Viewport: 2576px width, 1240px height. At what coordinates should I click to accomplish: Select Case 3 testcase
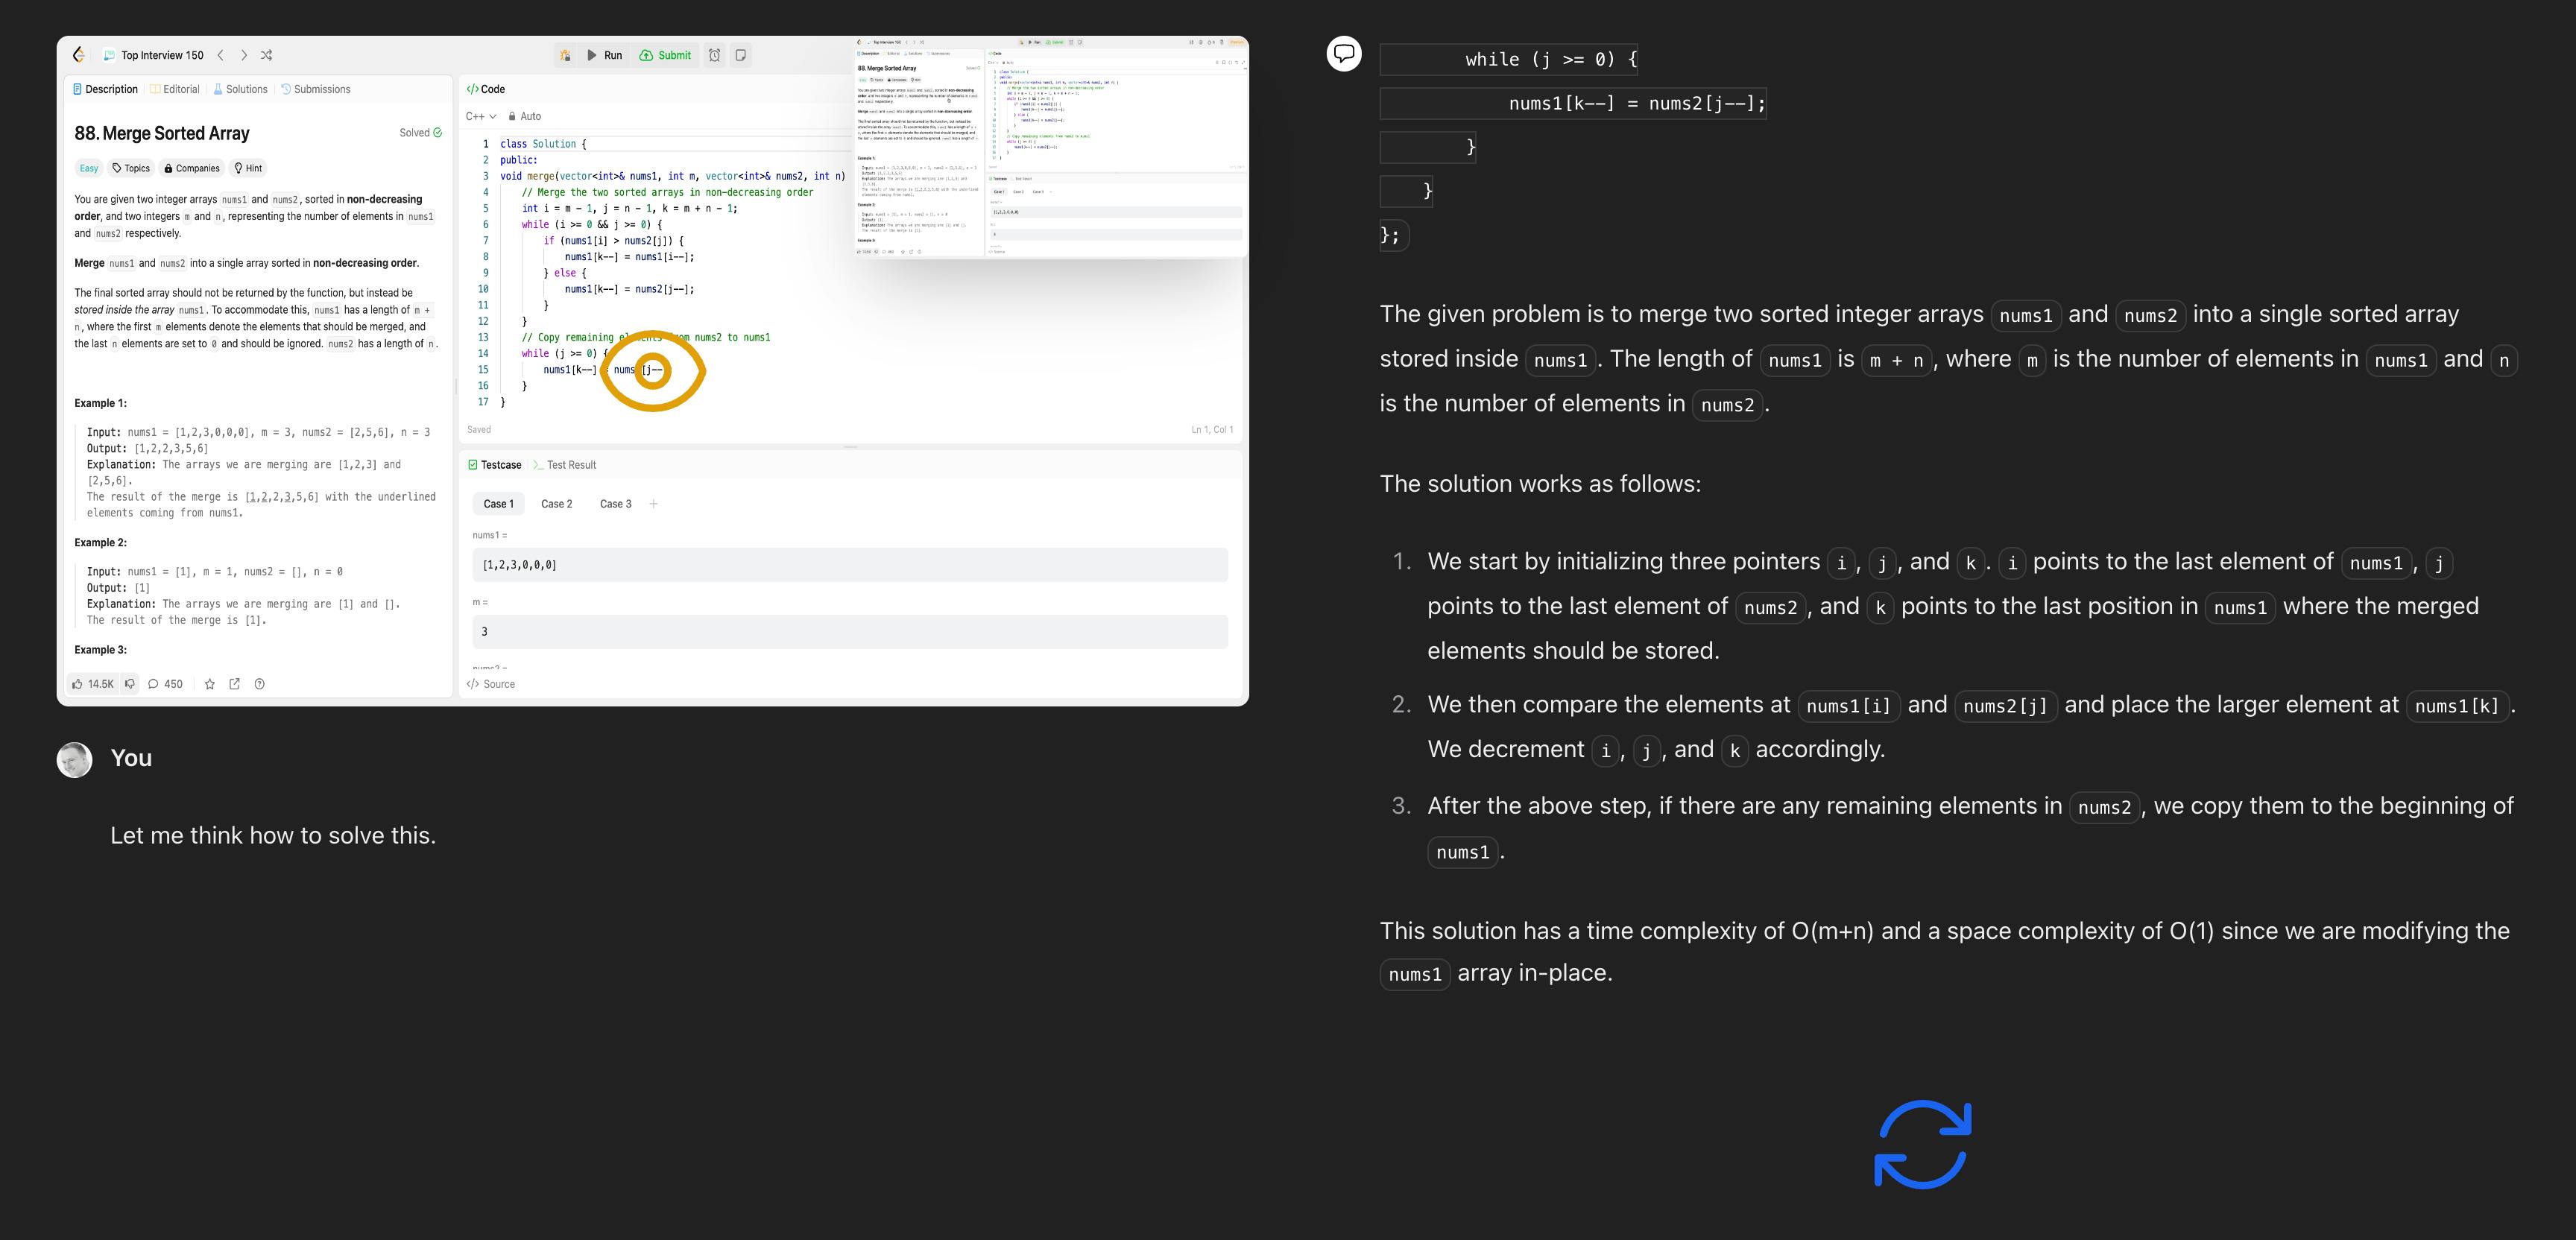coord(616,504)
